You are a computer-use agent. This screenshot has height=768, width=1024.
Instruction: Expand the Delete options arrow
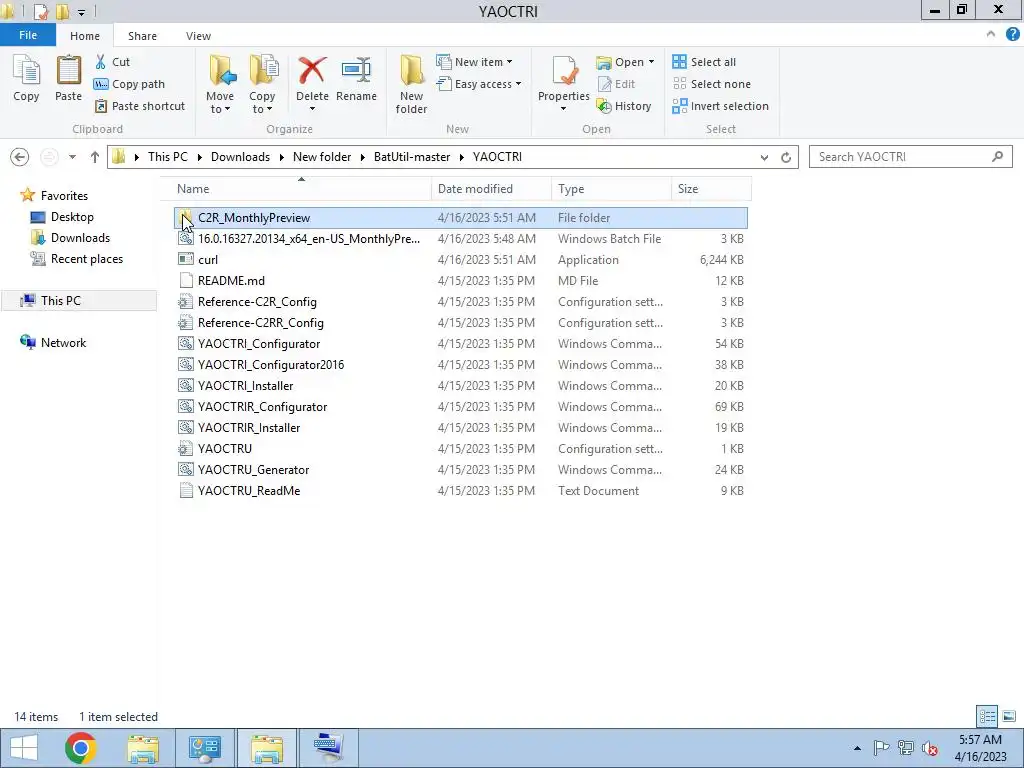(312, 108)
